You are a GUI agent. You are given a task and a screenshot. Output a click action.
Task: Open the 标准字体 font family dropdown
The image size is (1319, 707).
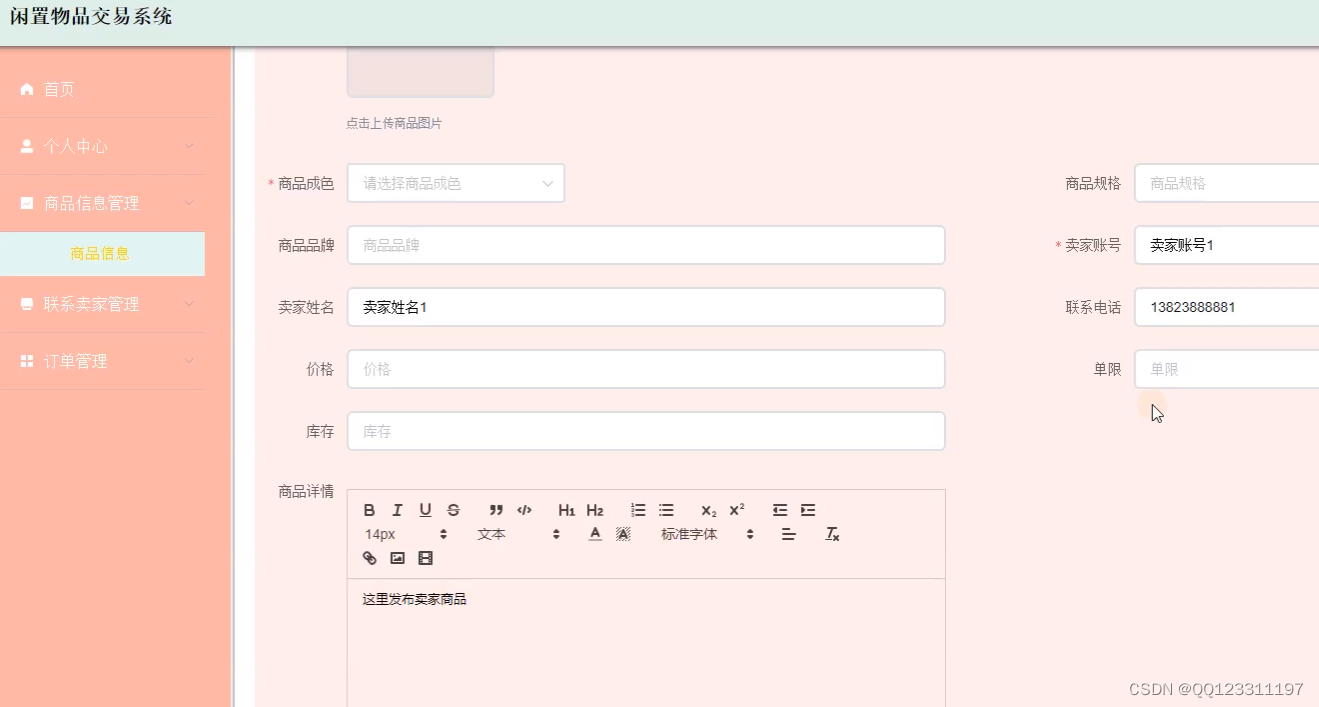coord(706,534)
